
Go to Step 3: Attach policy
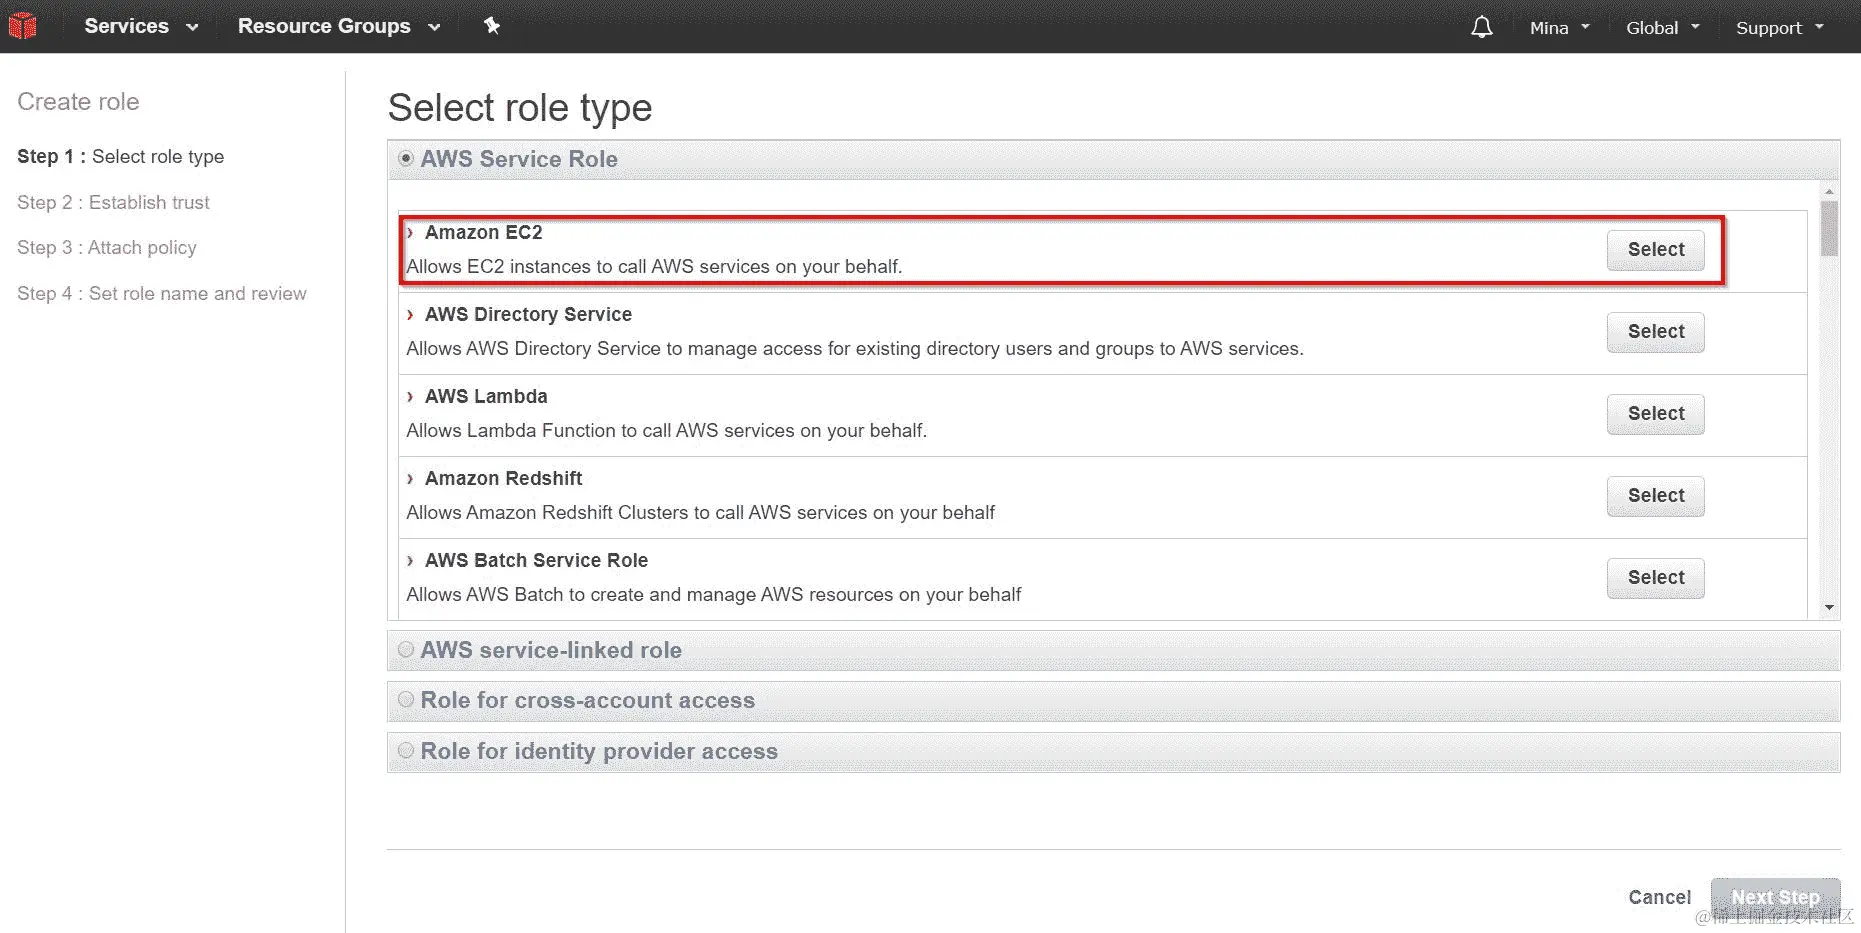pyautogui.click(x=107, y=247)
